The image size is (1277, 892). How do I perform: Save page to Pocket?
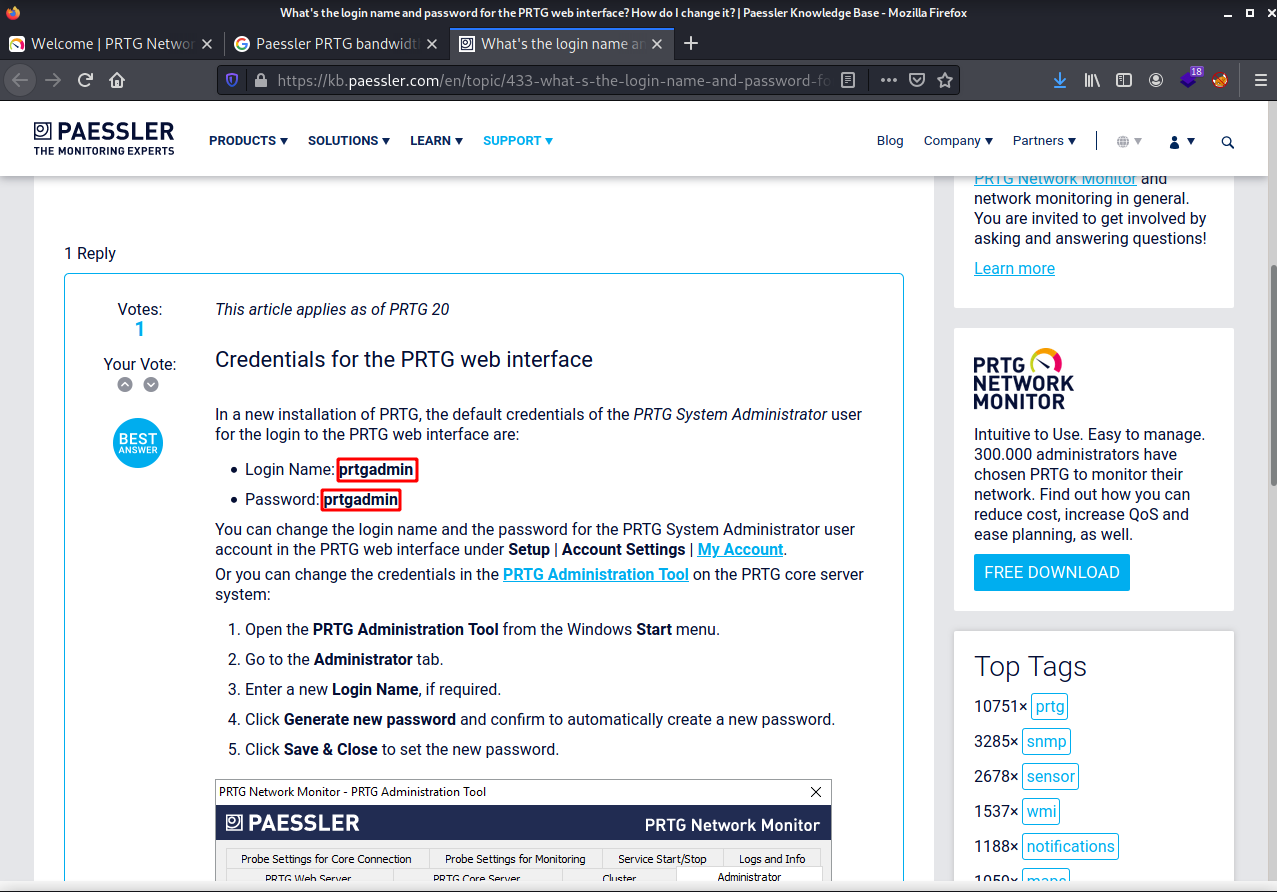pyautogui.click(x=916, y=80)
